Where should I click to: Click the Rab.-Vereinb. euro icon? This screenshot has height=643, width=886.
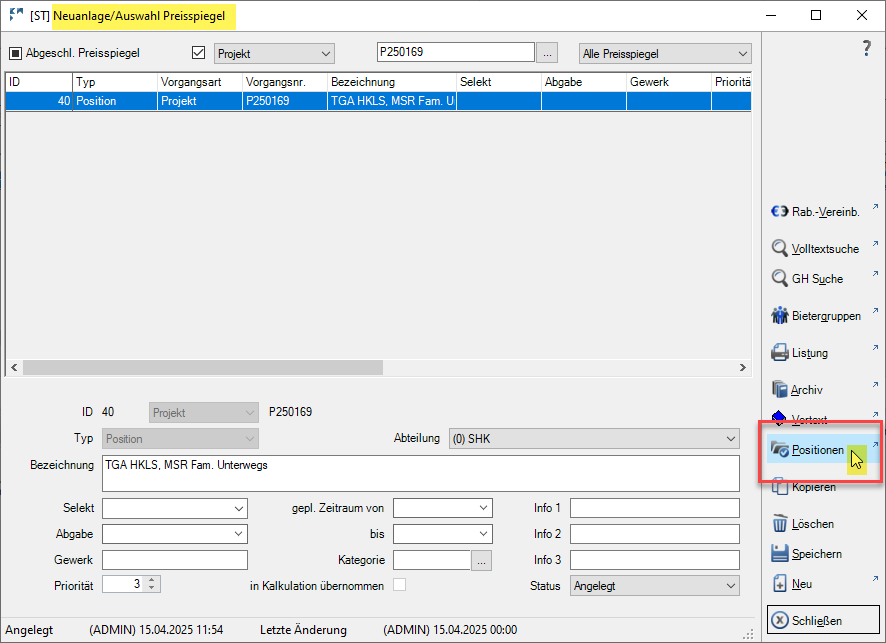point(780,212)
